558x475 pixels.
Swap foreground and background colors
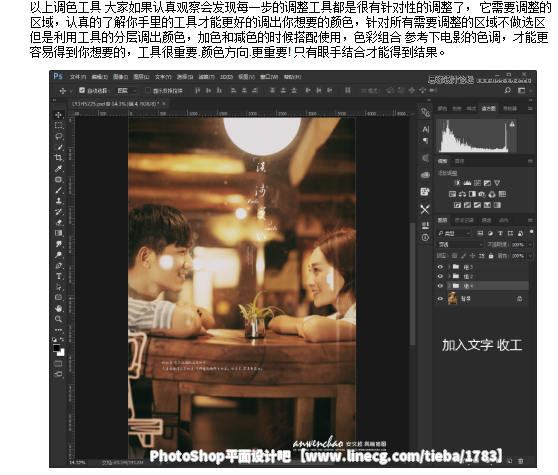(63, 339)
